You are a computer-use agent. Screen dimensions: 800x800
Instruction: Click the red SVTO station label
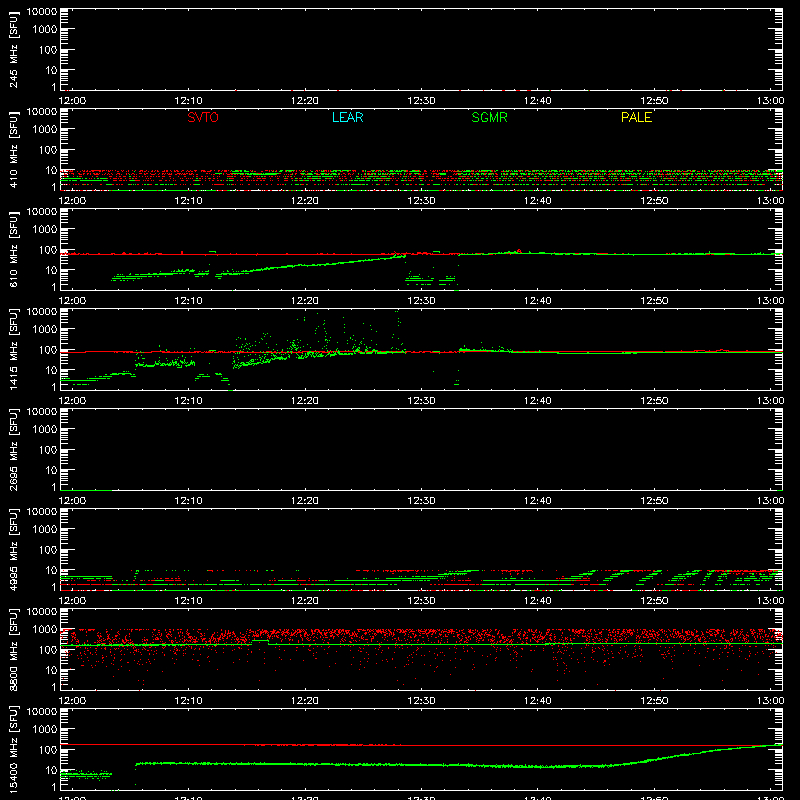203,117
